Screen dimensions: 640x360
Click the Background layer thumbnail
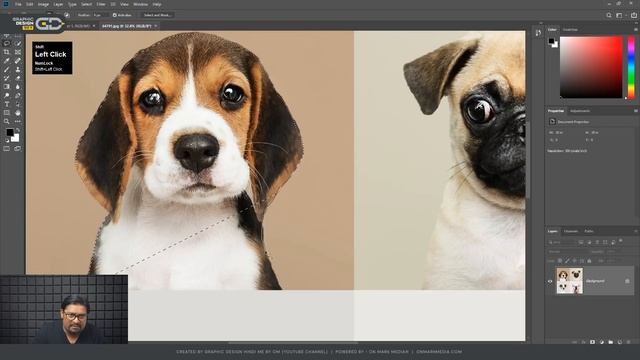point(569,281)
